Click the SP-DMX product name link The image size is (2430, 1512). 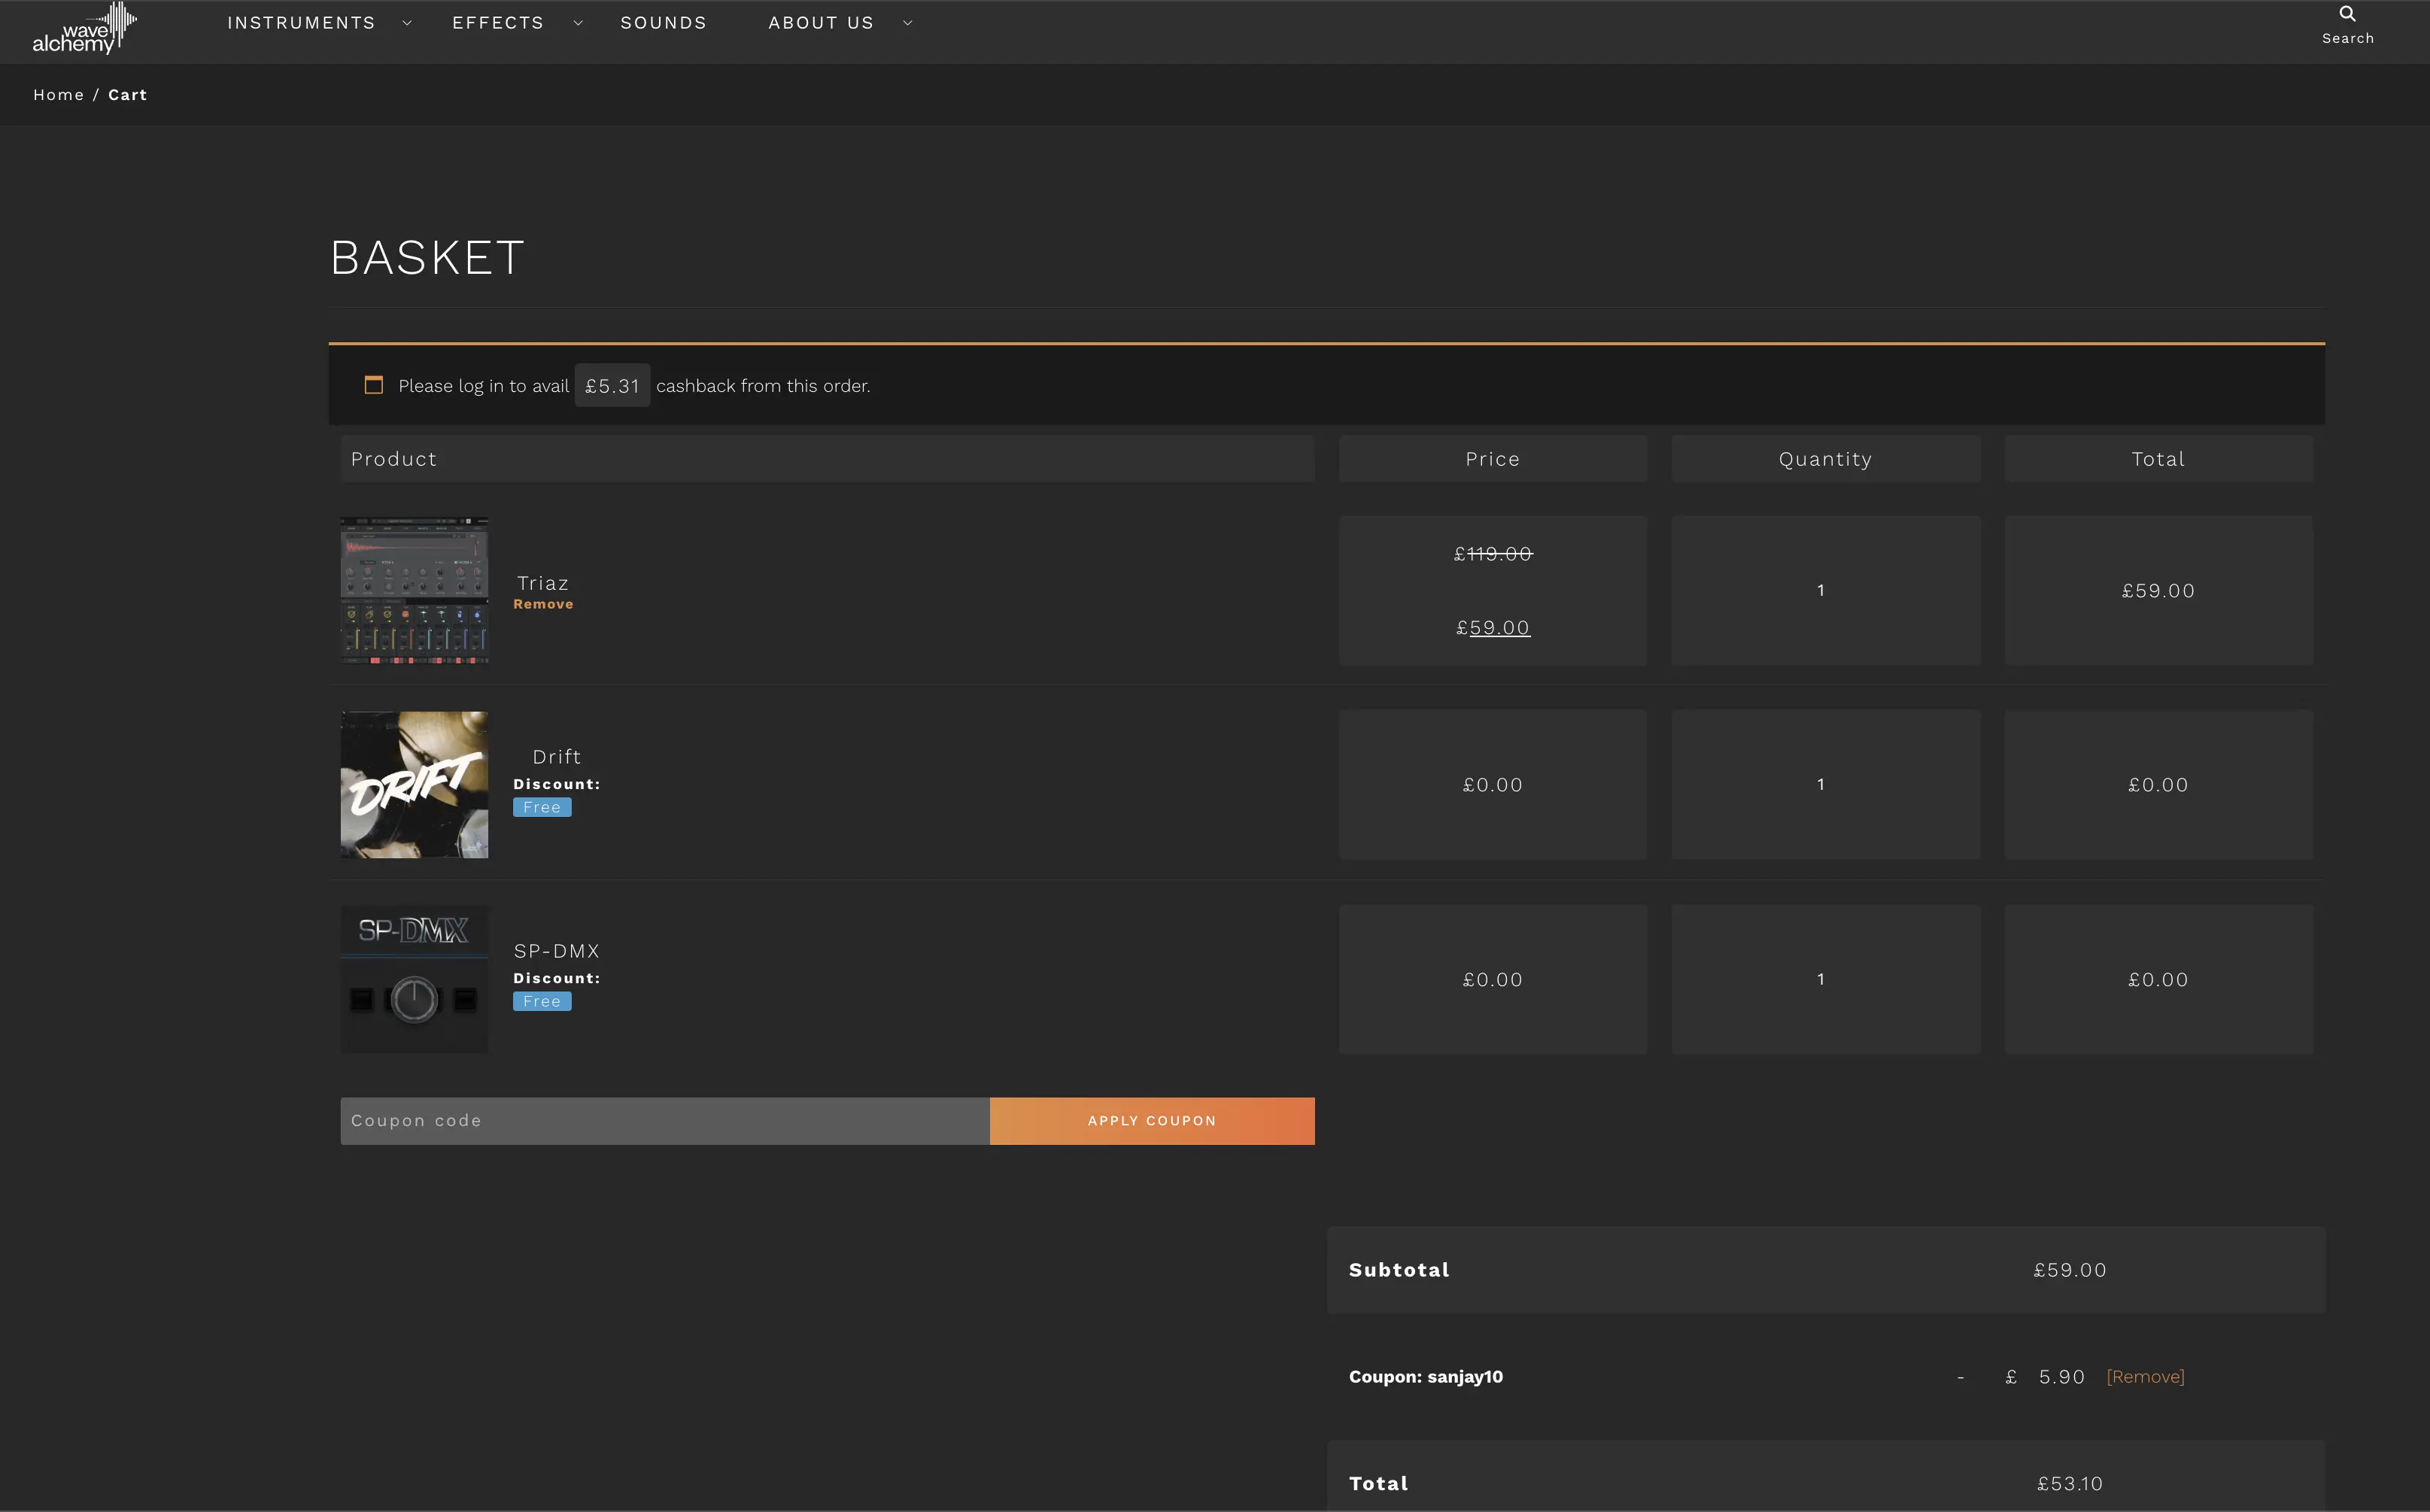click(x=556, y=951)
